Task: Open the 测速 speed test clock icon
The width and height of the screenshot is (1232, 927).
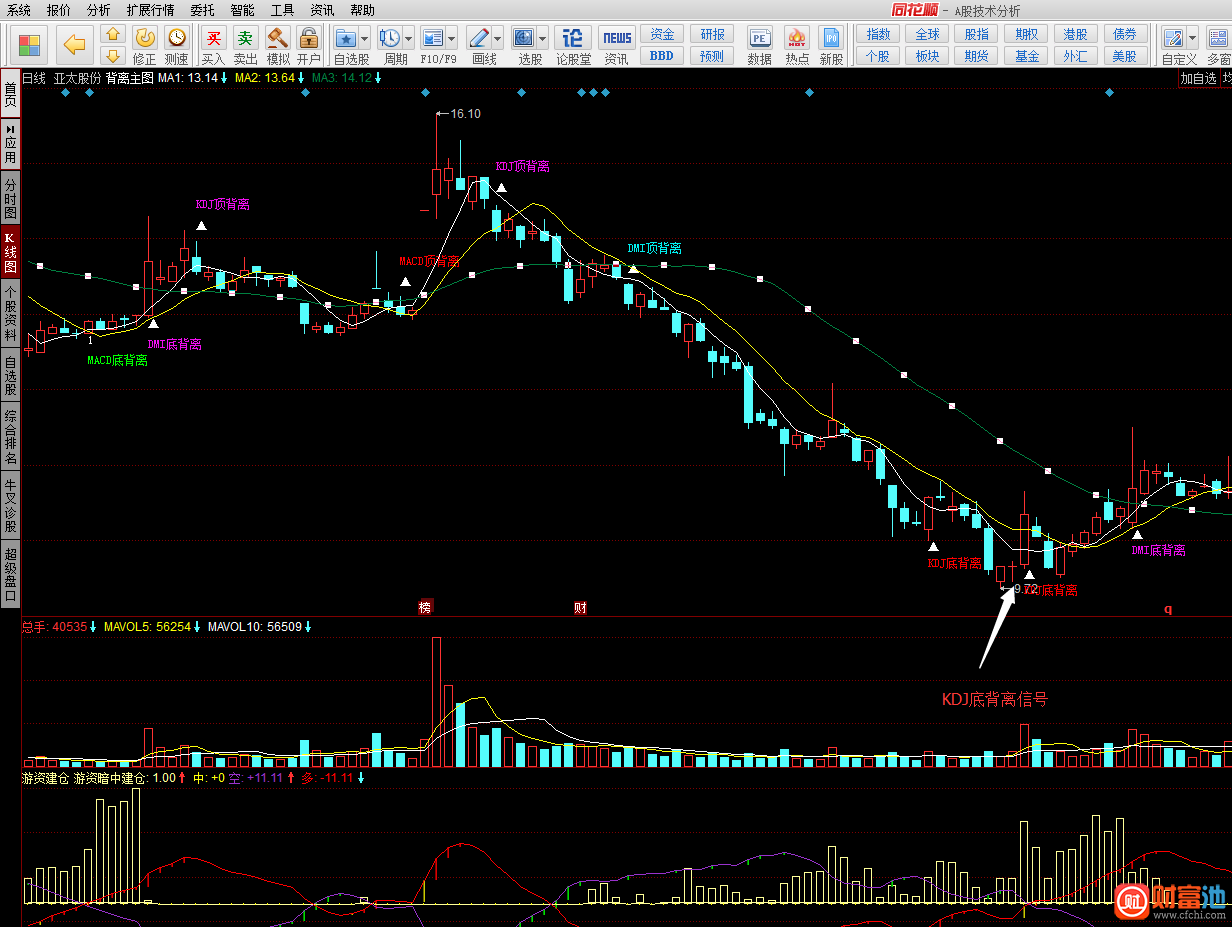Action: tap(176, 39)
